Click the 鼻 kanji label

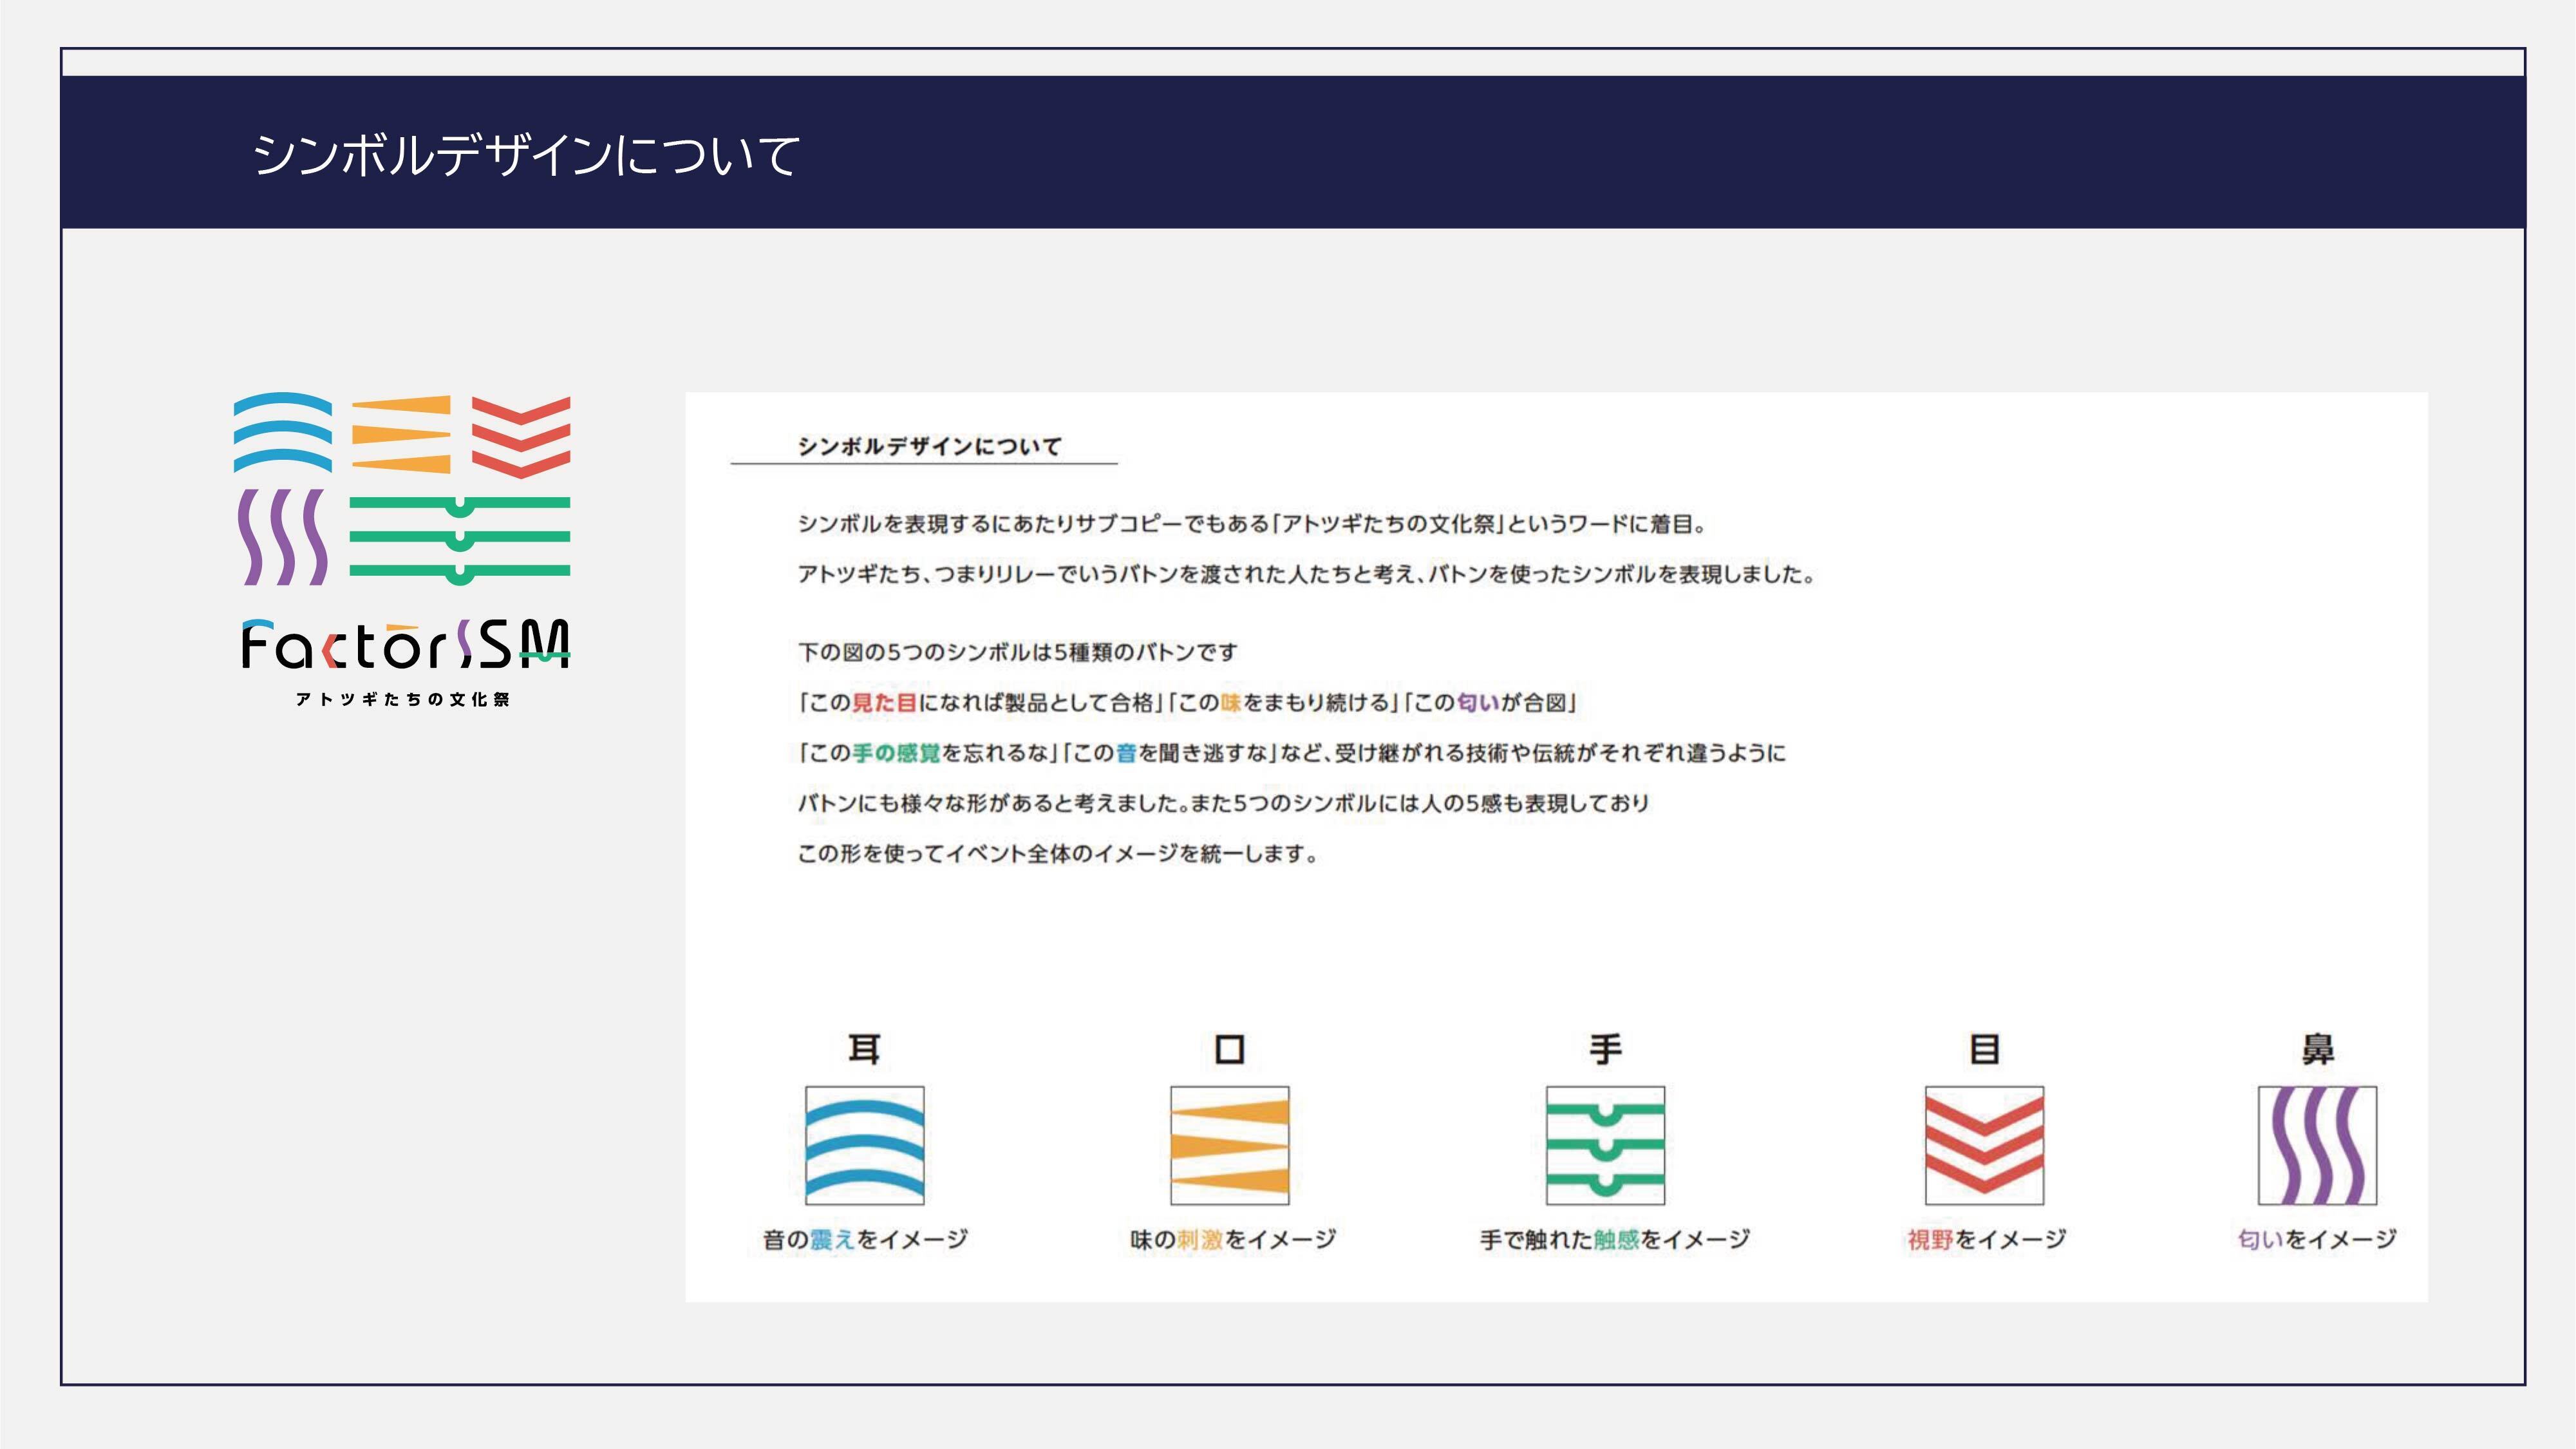click(x=2317, y=1049)
